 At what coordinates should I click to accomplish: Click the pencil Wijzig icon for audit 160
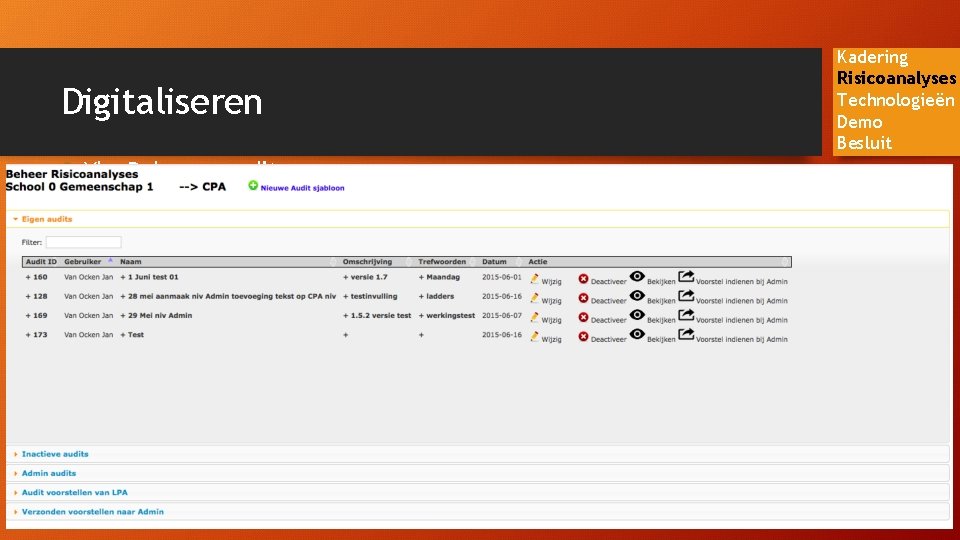click(x=534, y=279)
